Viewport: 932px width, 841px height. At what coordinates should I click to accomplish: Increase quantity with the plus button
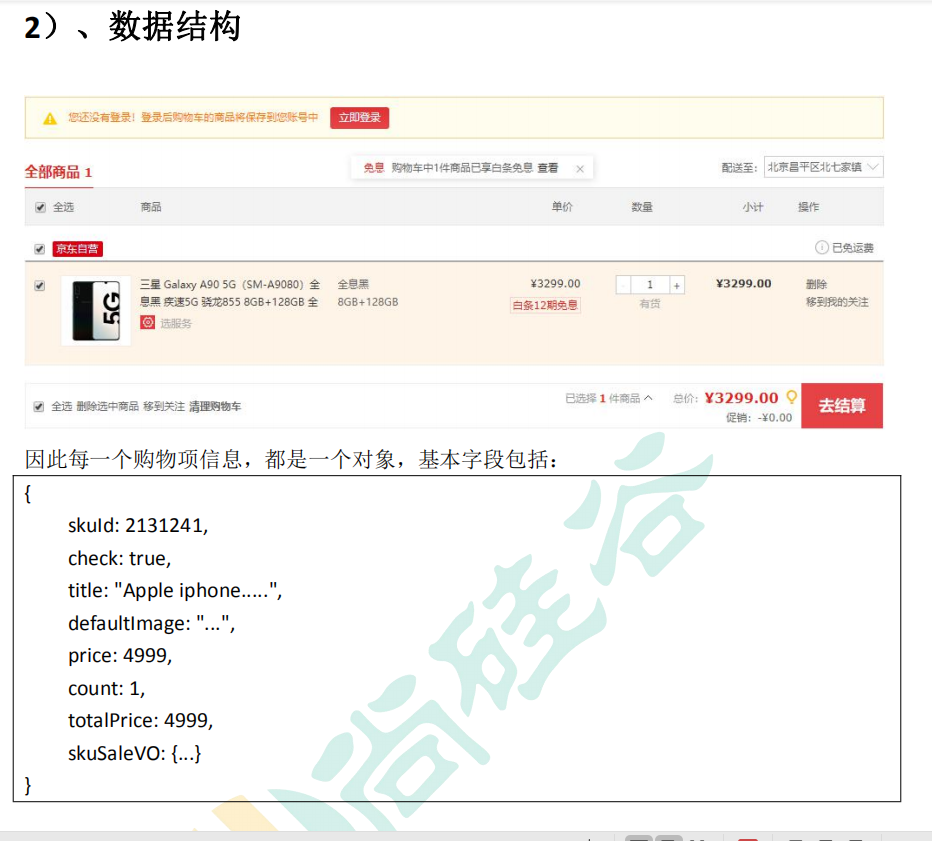tap(677, 285)
